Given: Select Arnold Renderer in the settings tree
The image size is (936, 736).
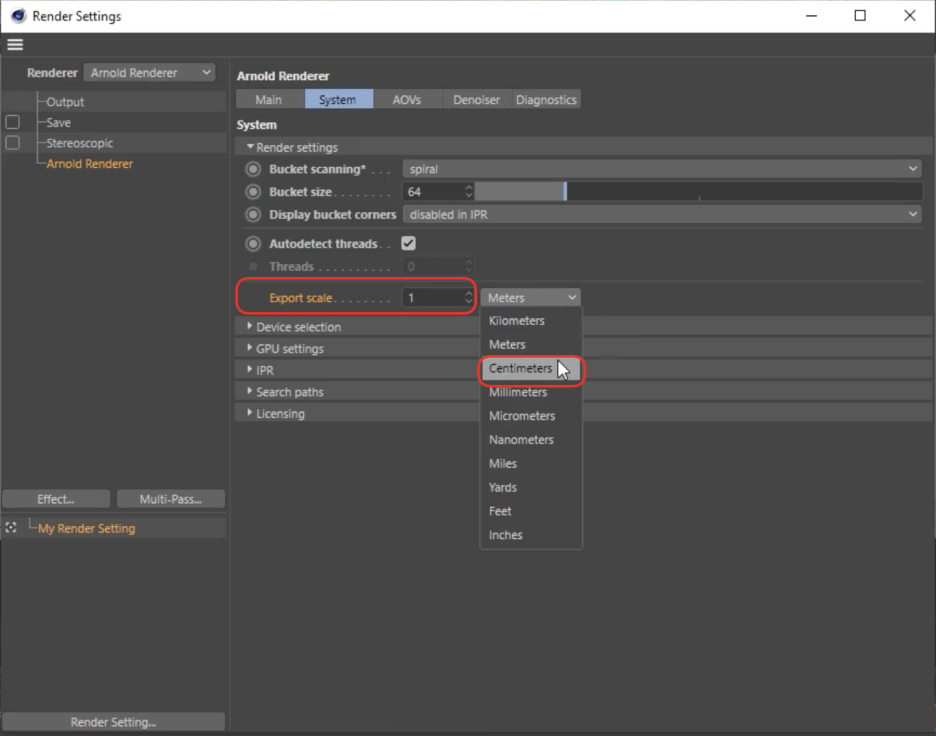Looking at the screenshot, I should (90, 164).
